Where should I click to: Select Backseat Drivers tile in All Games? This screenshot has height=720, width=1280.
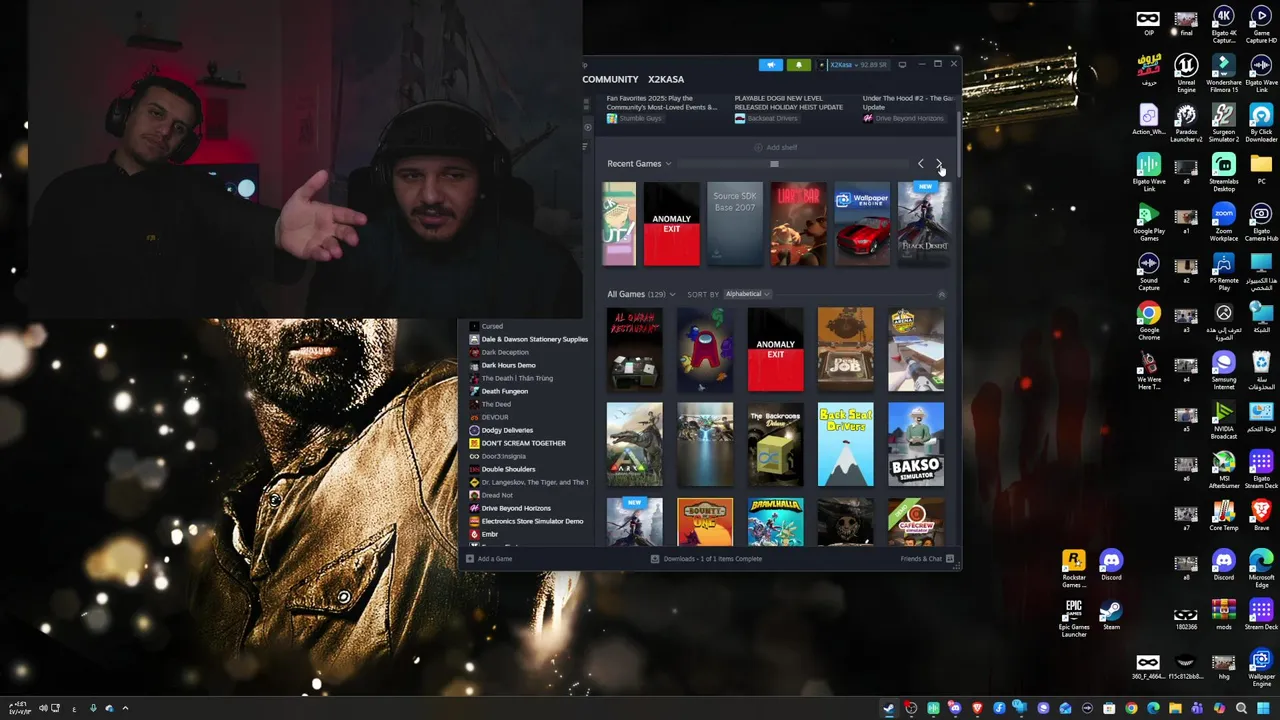coord(845,445)
